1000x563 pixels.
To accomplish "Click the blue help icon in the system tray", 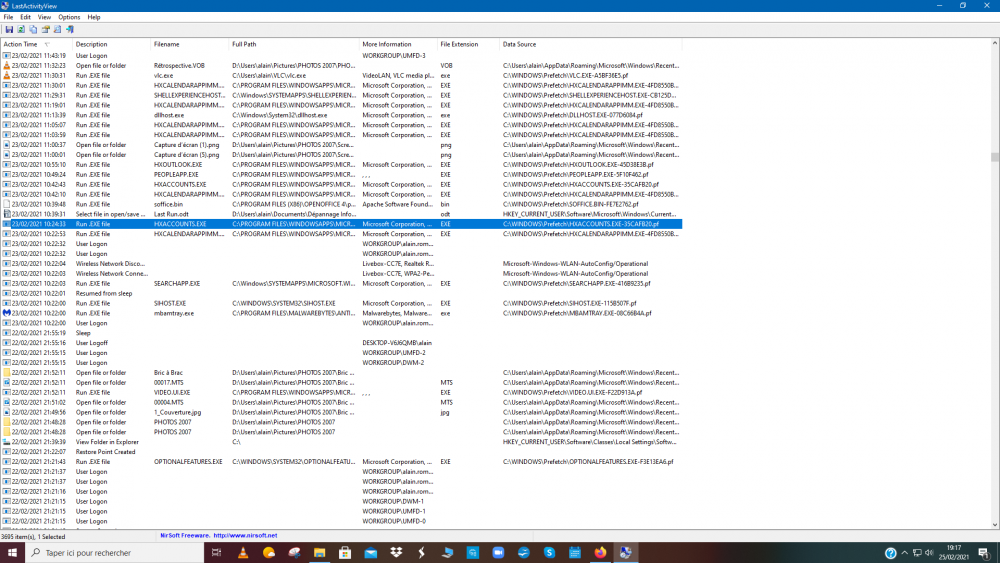I will (x=890, y=553).
